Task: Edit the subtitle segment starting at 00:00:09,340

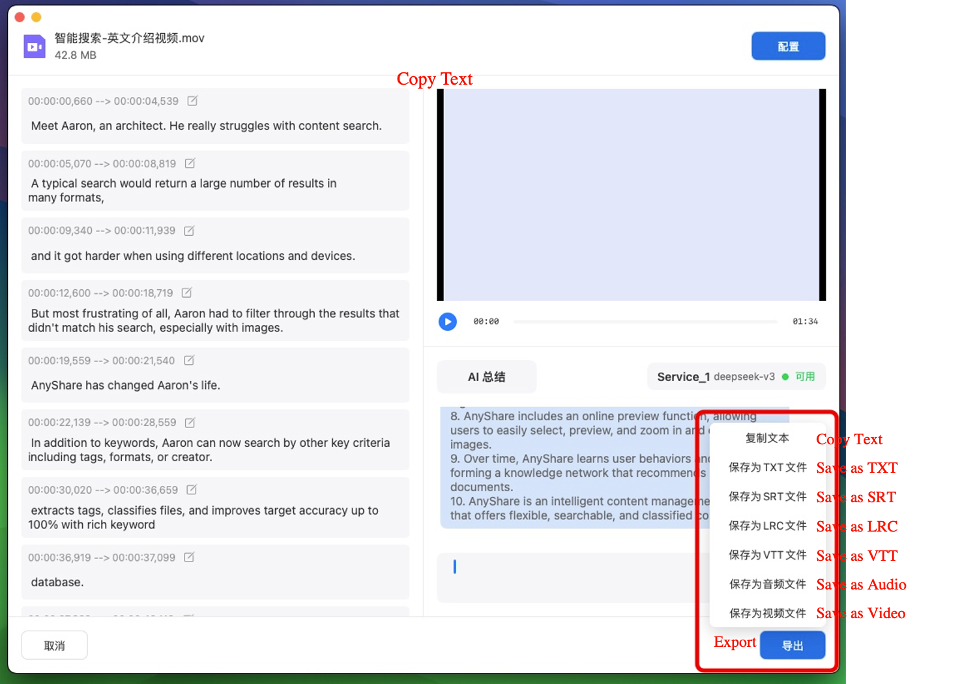Action: pos(190,230)
